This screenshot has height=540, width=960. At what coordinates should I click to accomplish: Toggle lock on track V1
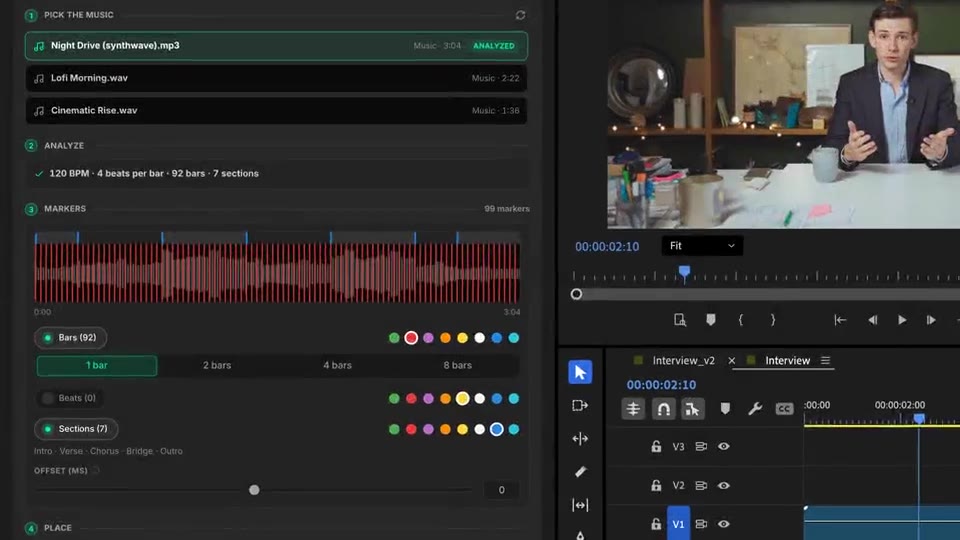pyautogui.click(x=656, y=524)
